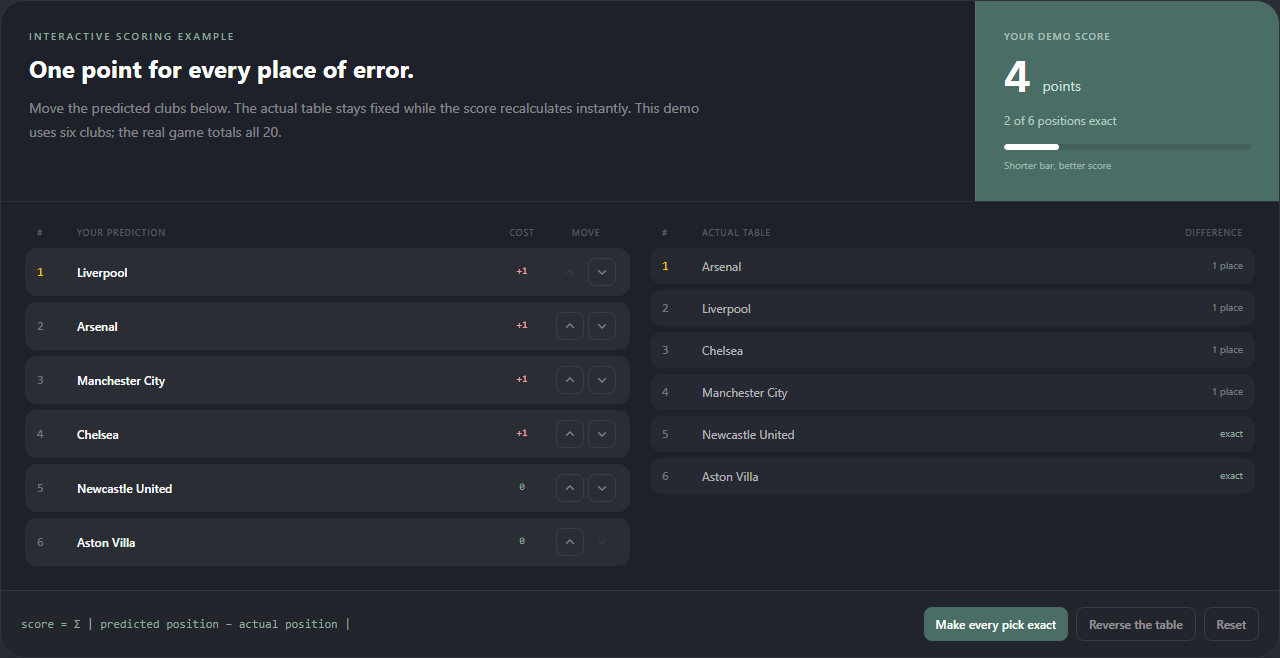Select Arsenal in Your Prediction list
Viewport: 1280px width, 658px height.
pyautogui.click(x=327, y=326)
